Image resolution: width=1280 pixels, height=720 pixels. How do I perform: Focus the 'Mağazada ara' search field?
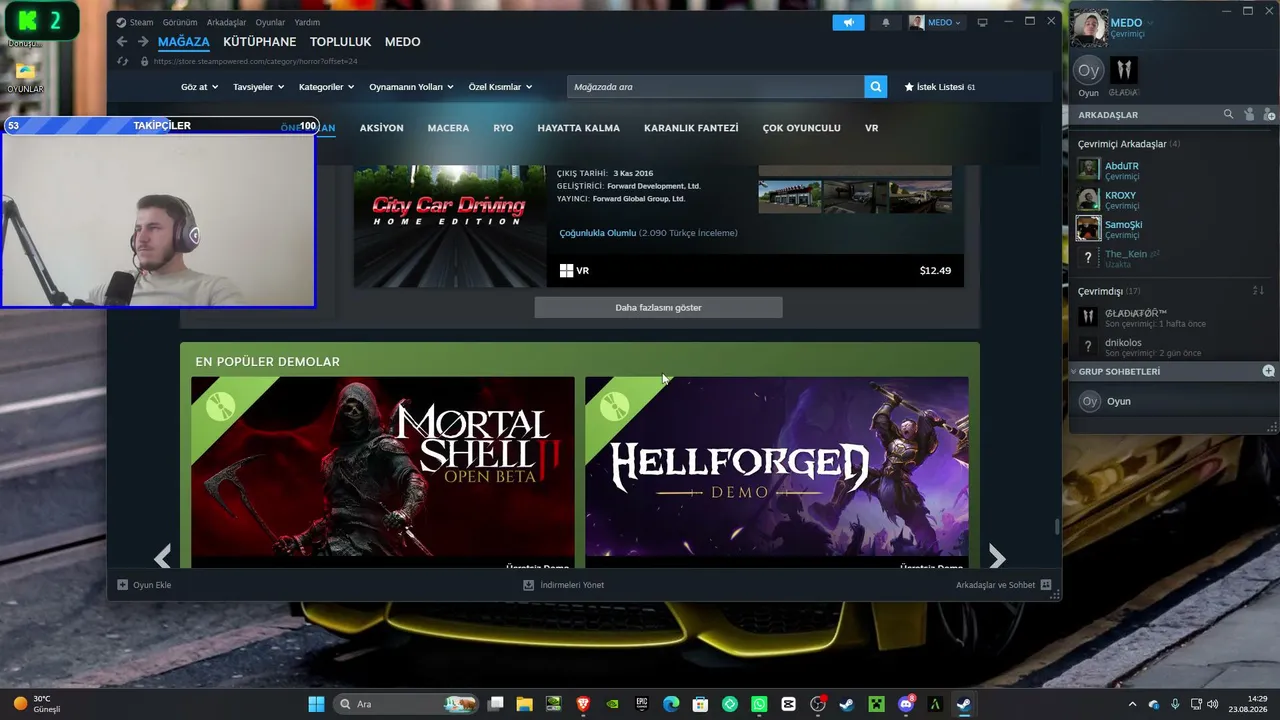pyautogui.click(x=715, y=87)
